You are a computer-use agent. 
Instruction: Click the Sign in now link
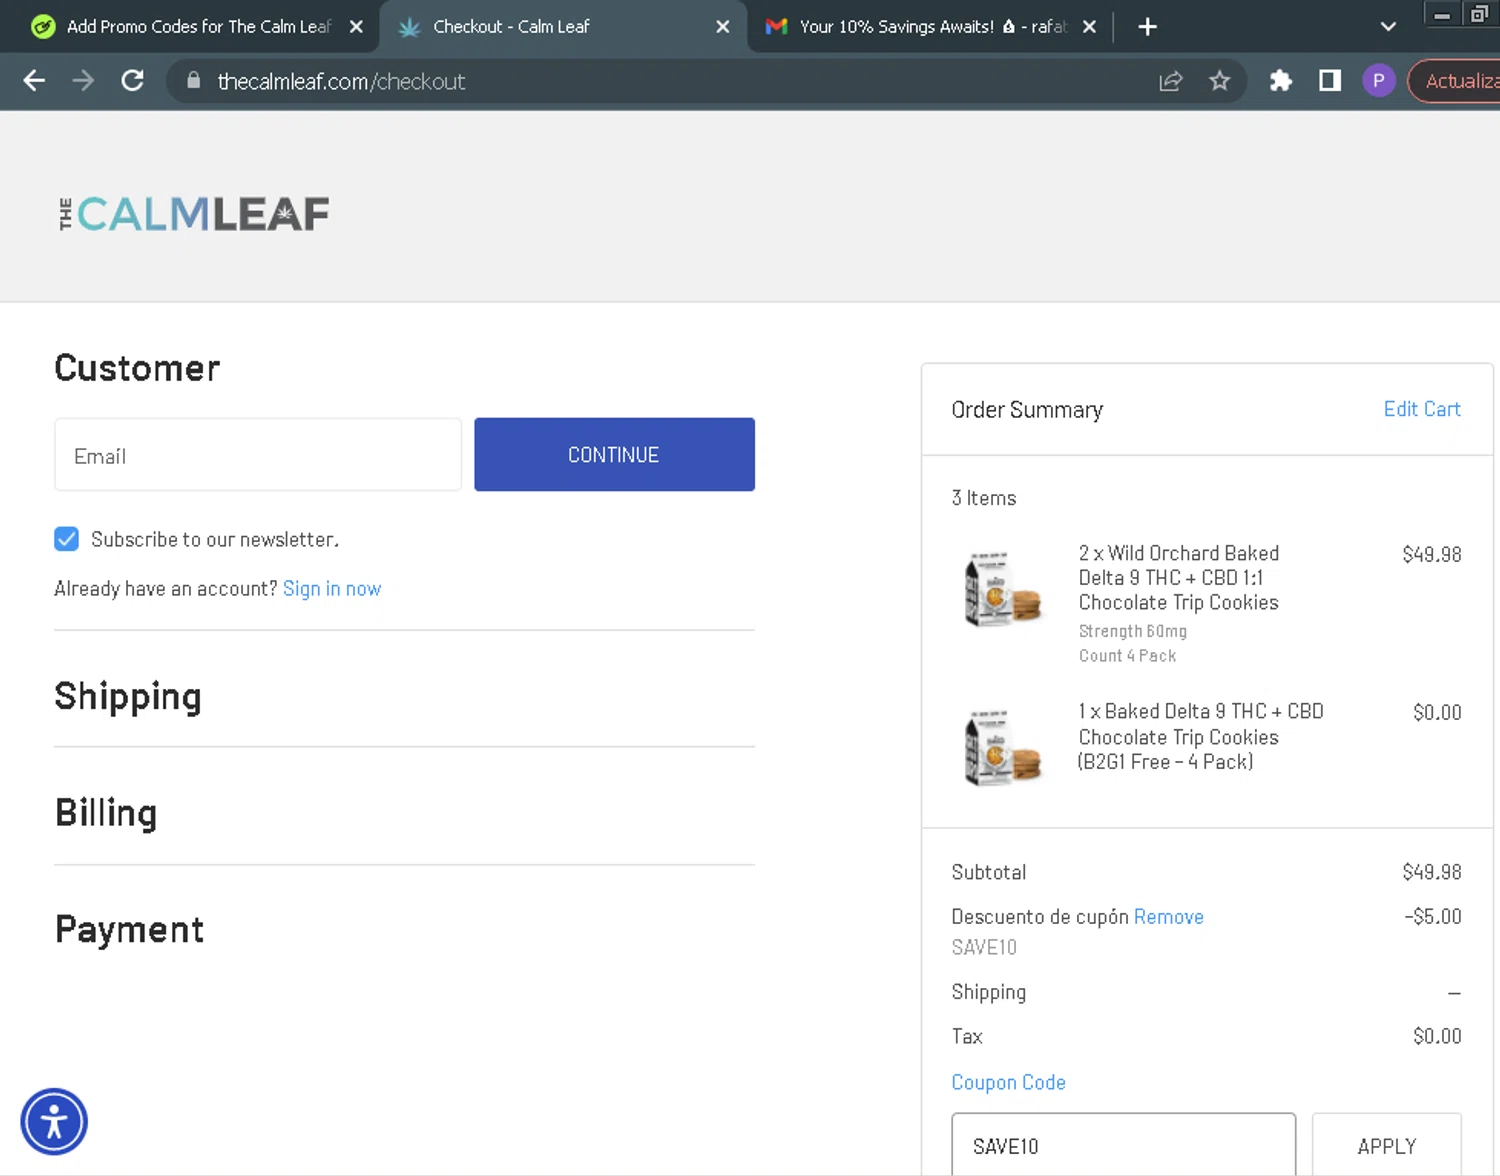332,589
